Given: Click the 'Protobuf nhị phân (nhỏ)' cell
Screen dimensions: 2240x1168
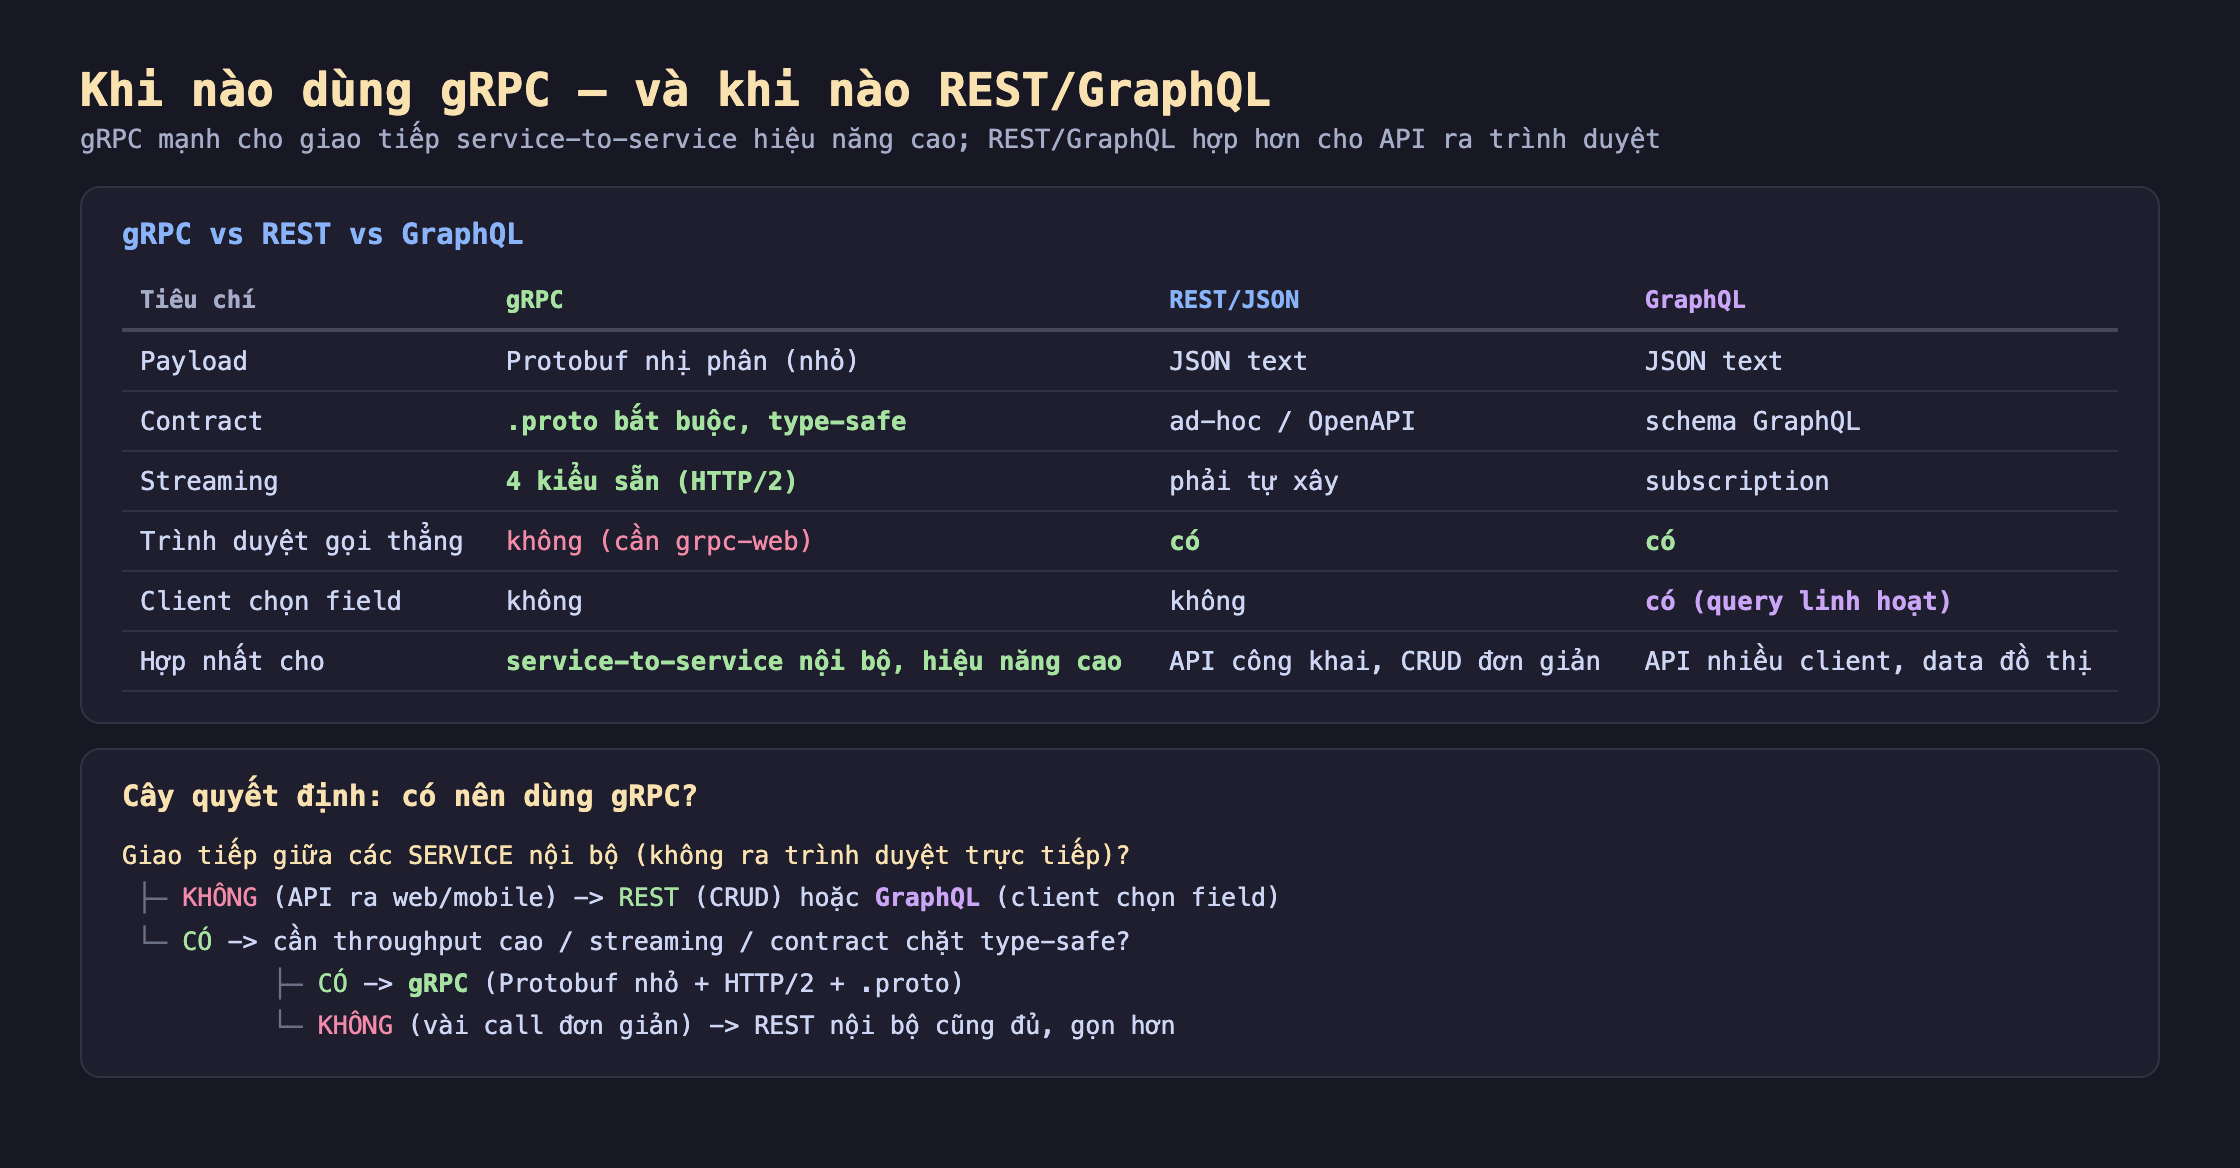Looking at the screenshot, I should pyautogui.click(x=682, y=361).
